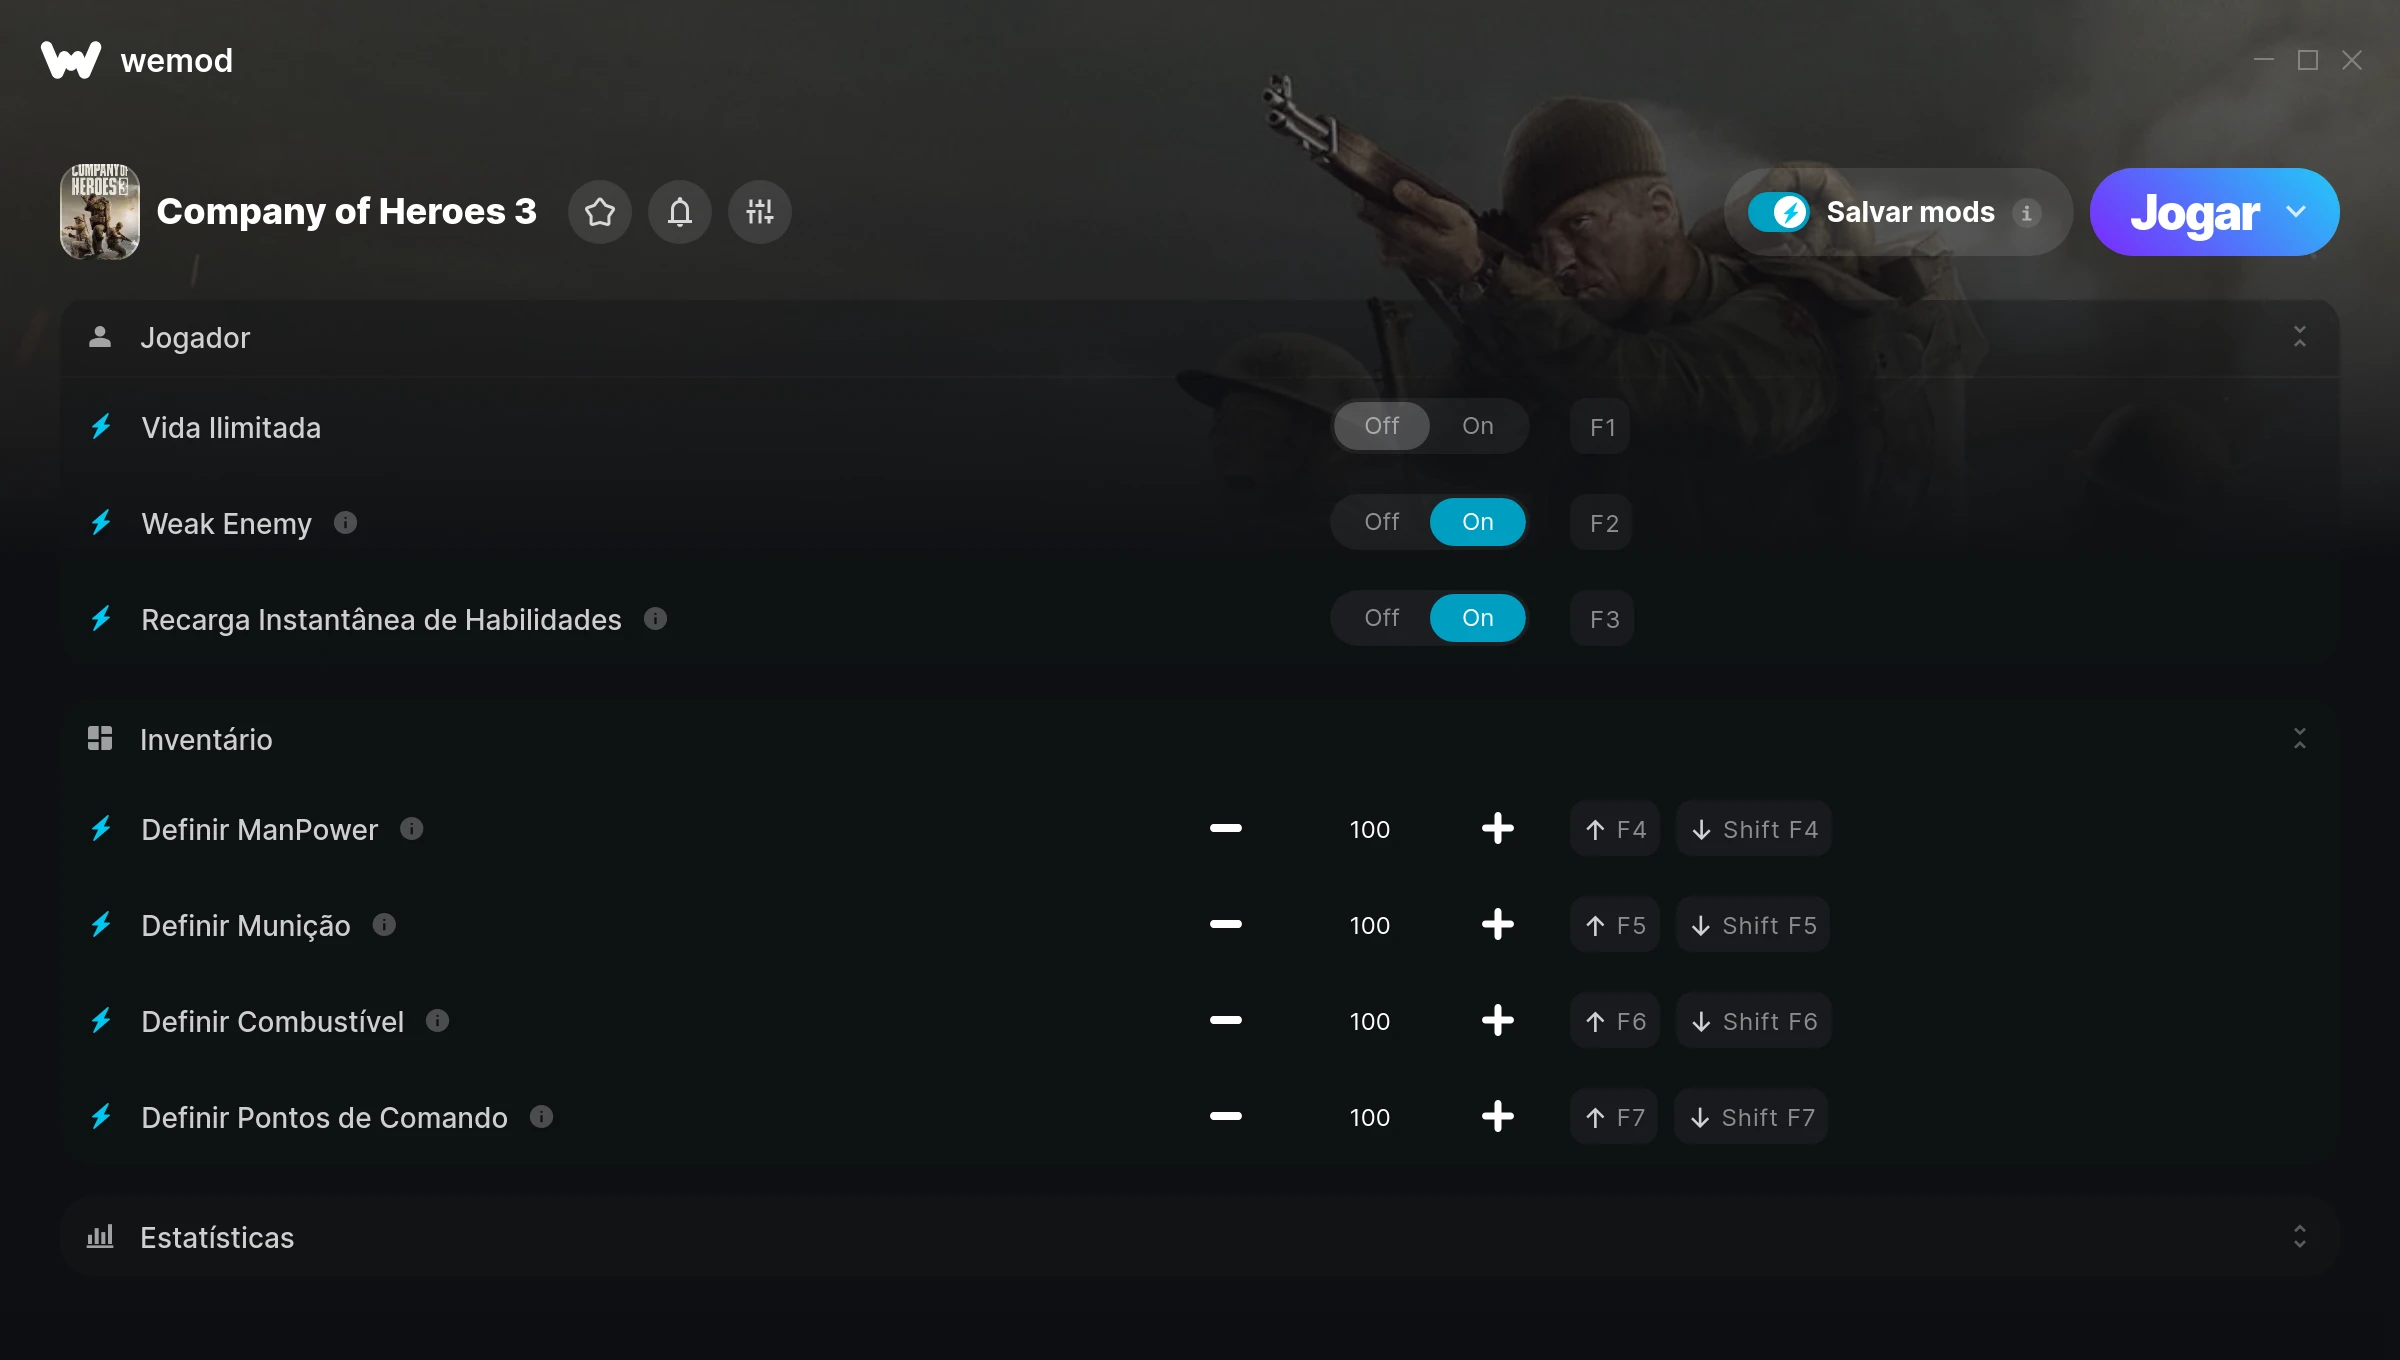Disable the Salvar mods toggle
Screen dimensions: 2400x1360
tap(1779, 212)
